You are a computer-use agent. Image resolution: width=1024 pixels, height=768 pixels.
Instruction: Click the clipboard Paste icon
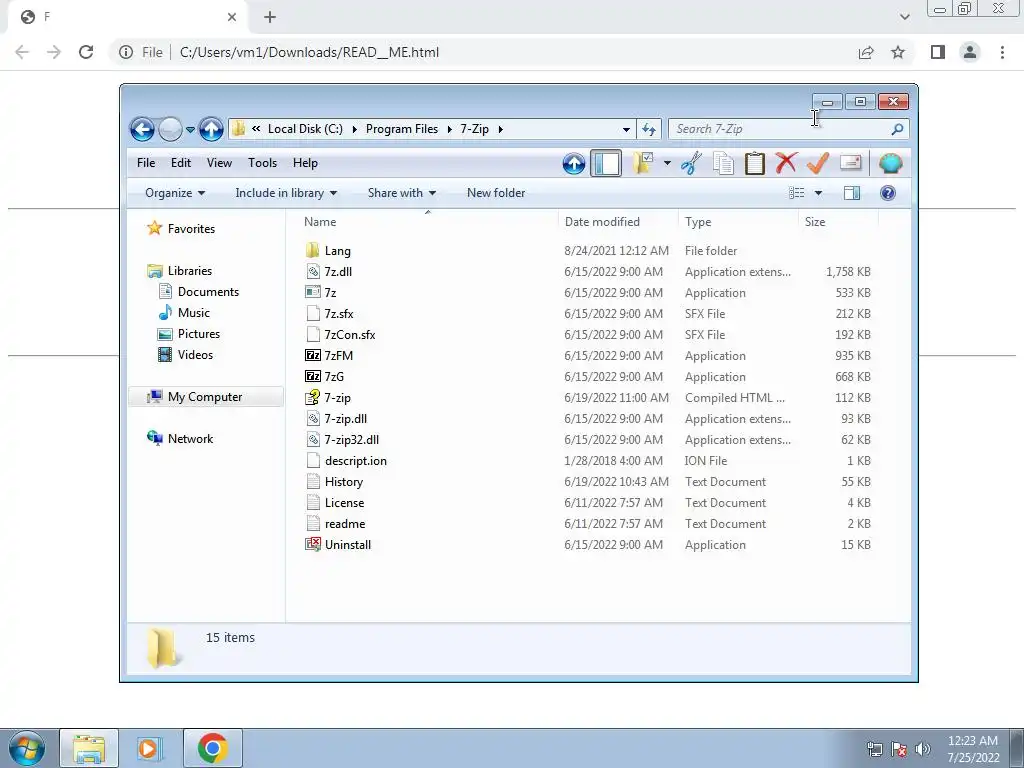click(754, 163)
